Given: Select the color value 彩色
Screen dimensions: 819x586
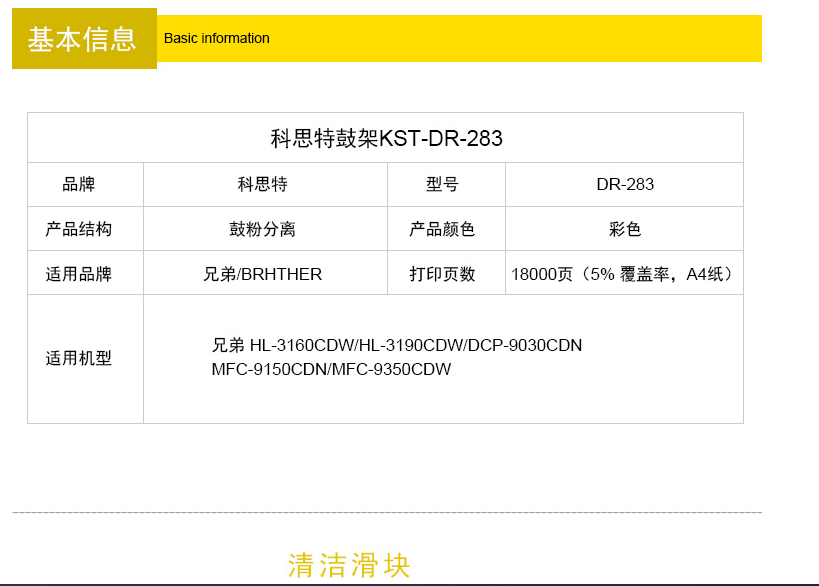Looking at the screenshot, I should [625, 229].
